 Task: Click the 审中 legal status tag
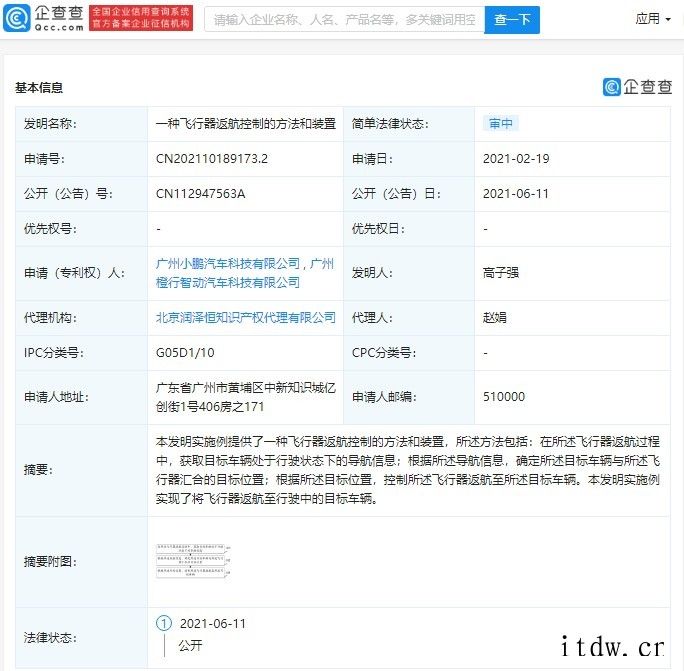tap(501, 123)
